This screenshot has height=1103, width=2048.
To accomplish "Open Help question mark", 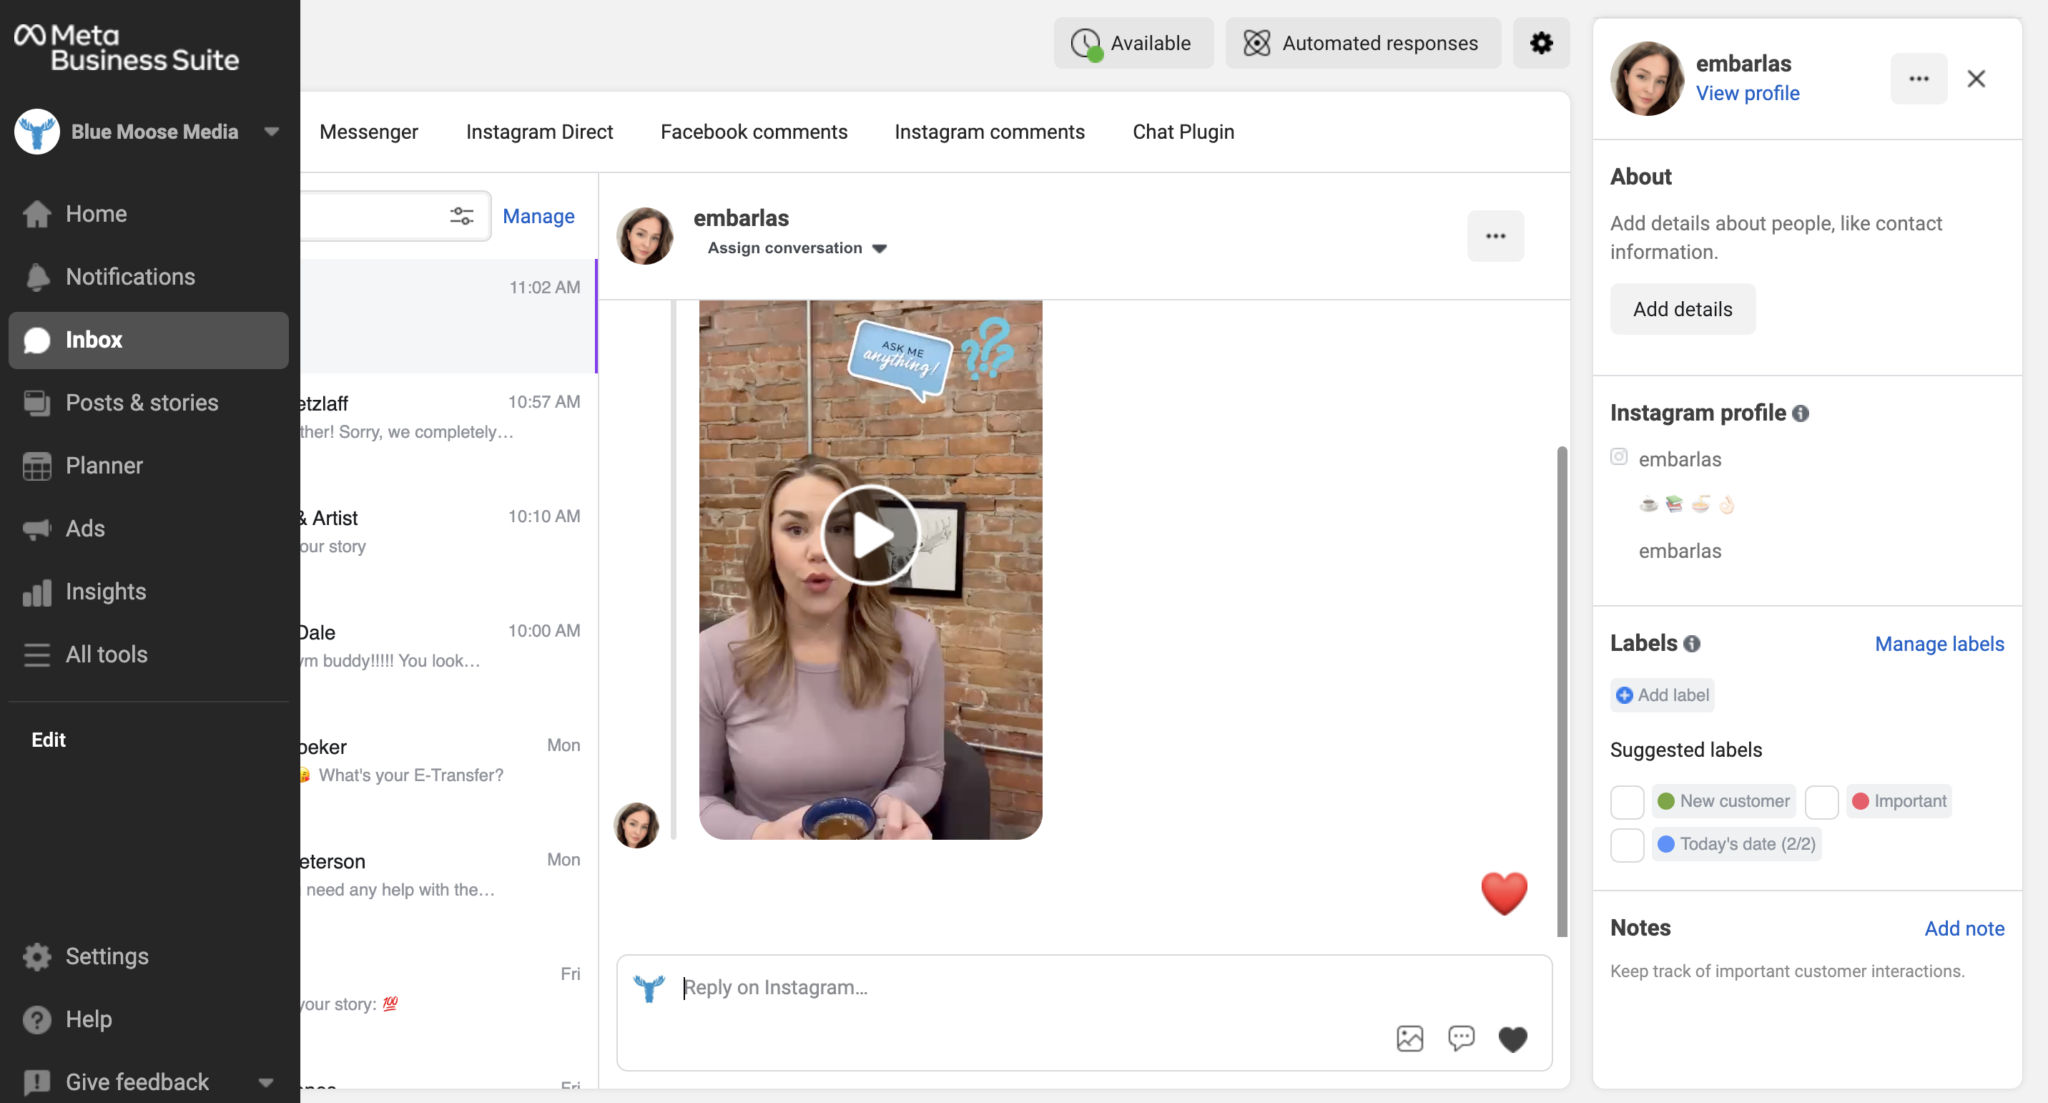I will (148, 1020).
